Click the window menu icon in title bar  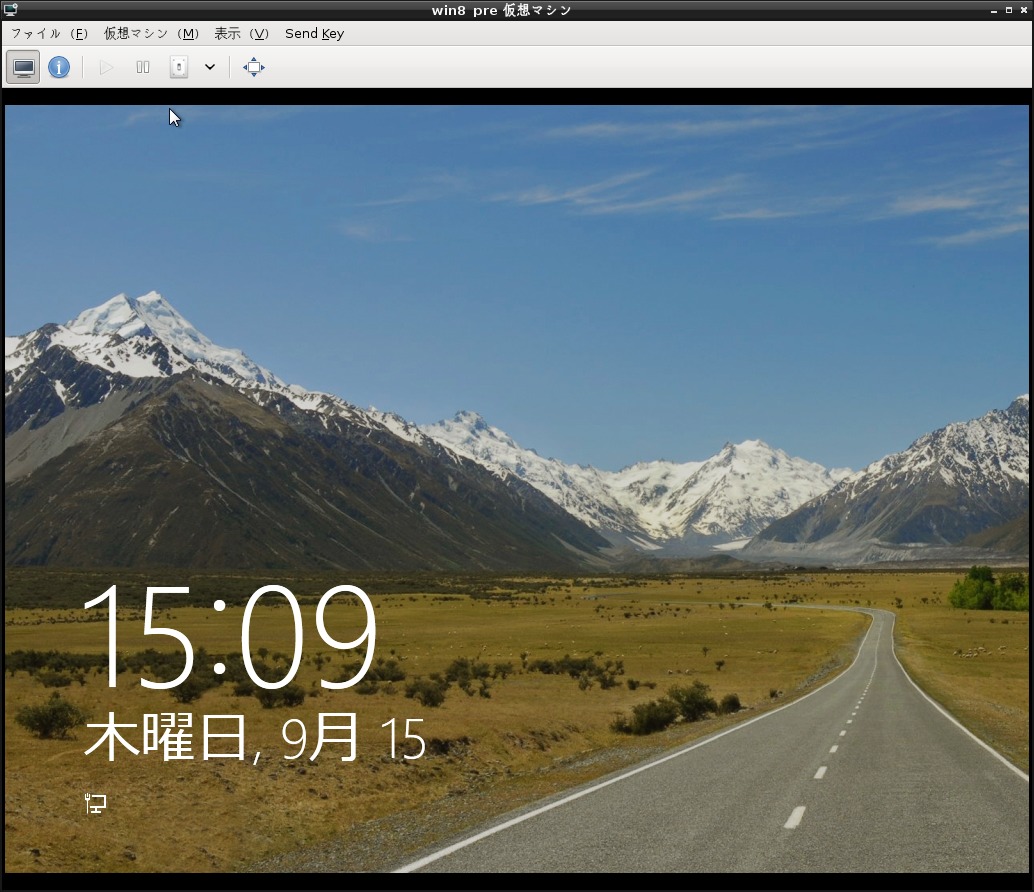tap(11, 10)
